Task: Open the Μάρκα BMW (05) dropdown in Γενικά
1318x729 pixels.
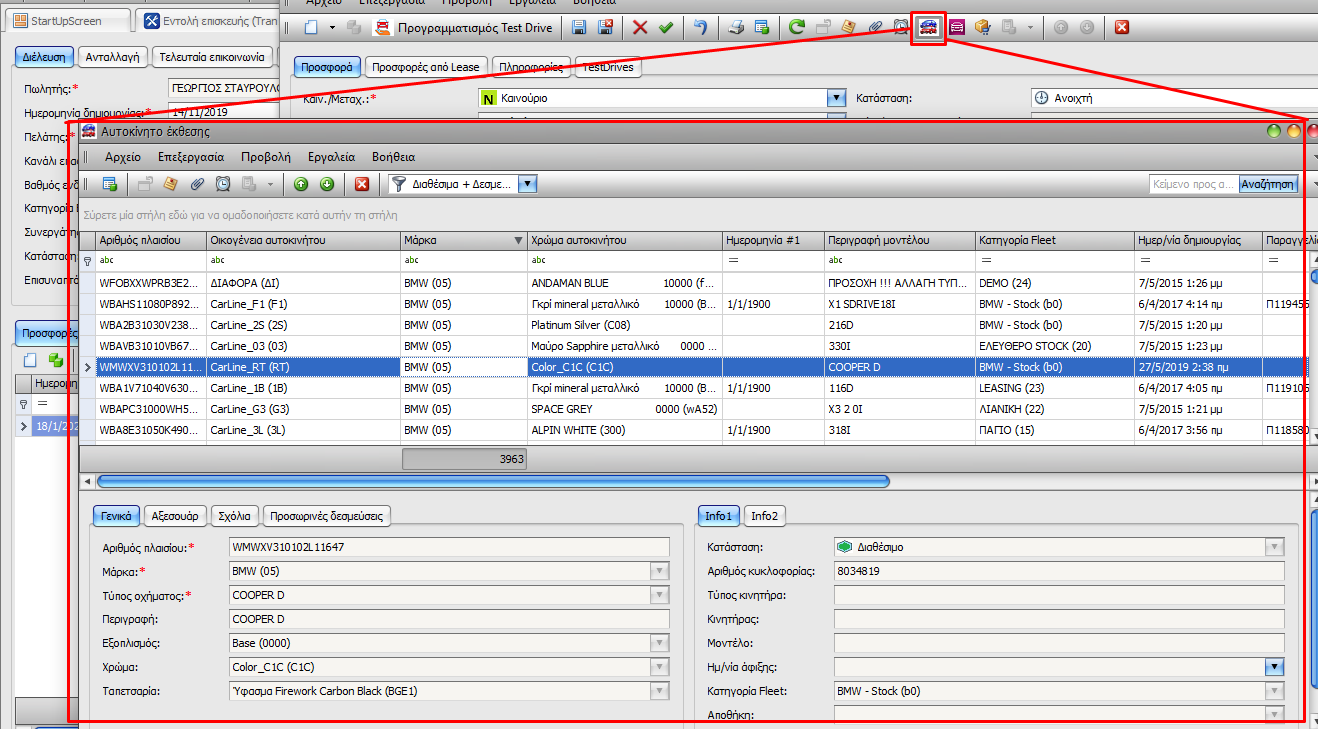Action: click(x=659, y=571)
